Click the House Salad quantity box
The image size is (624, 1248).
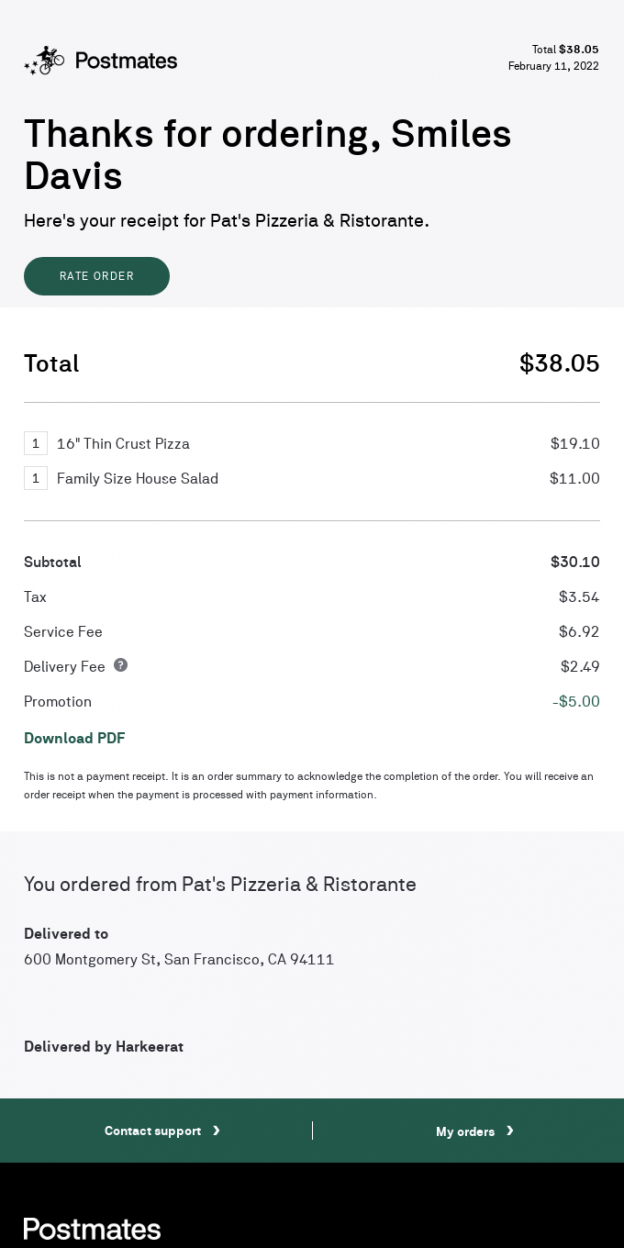point(35,478)
